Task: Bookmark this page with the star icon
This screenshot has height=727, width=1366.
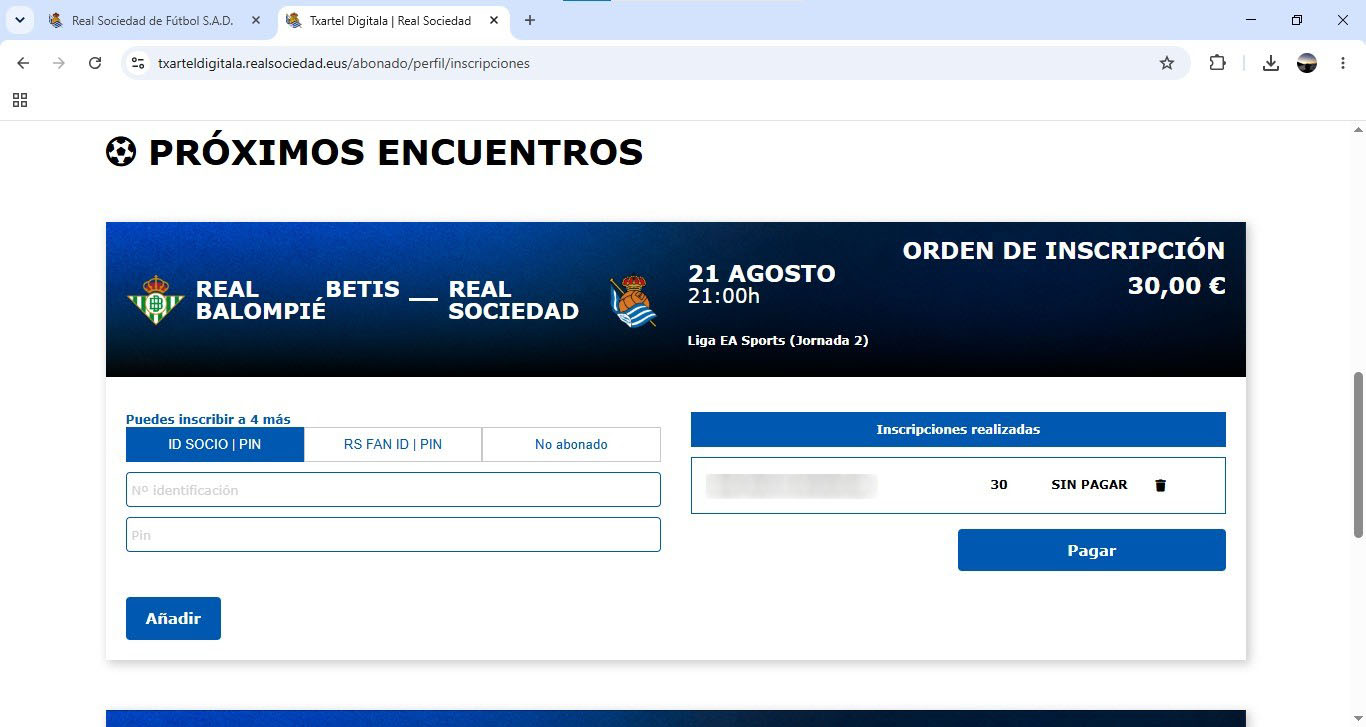Action: tap(1166, 63)
